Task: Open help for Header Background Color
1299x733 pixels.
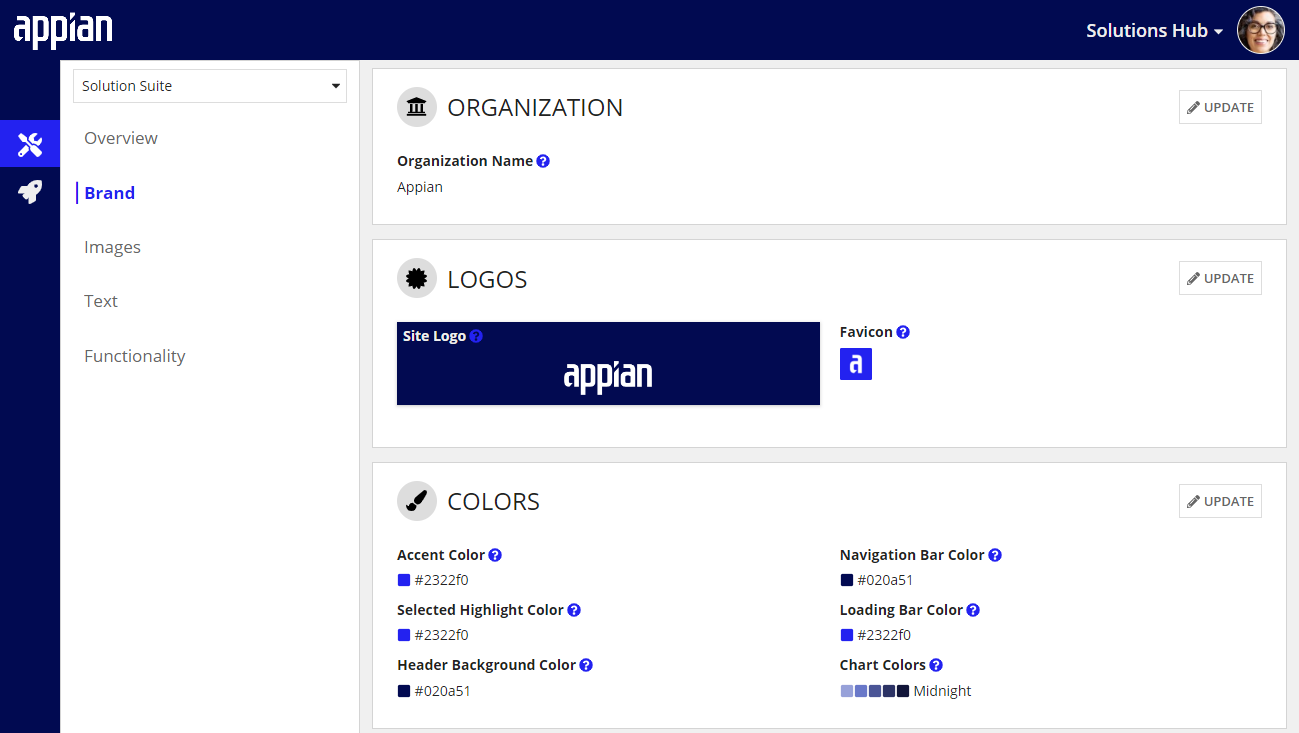Action: 586,665
